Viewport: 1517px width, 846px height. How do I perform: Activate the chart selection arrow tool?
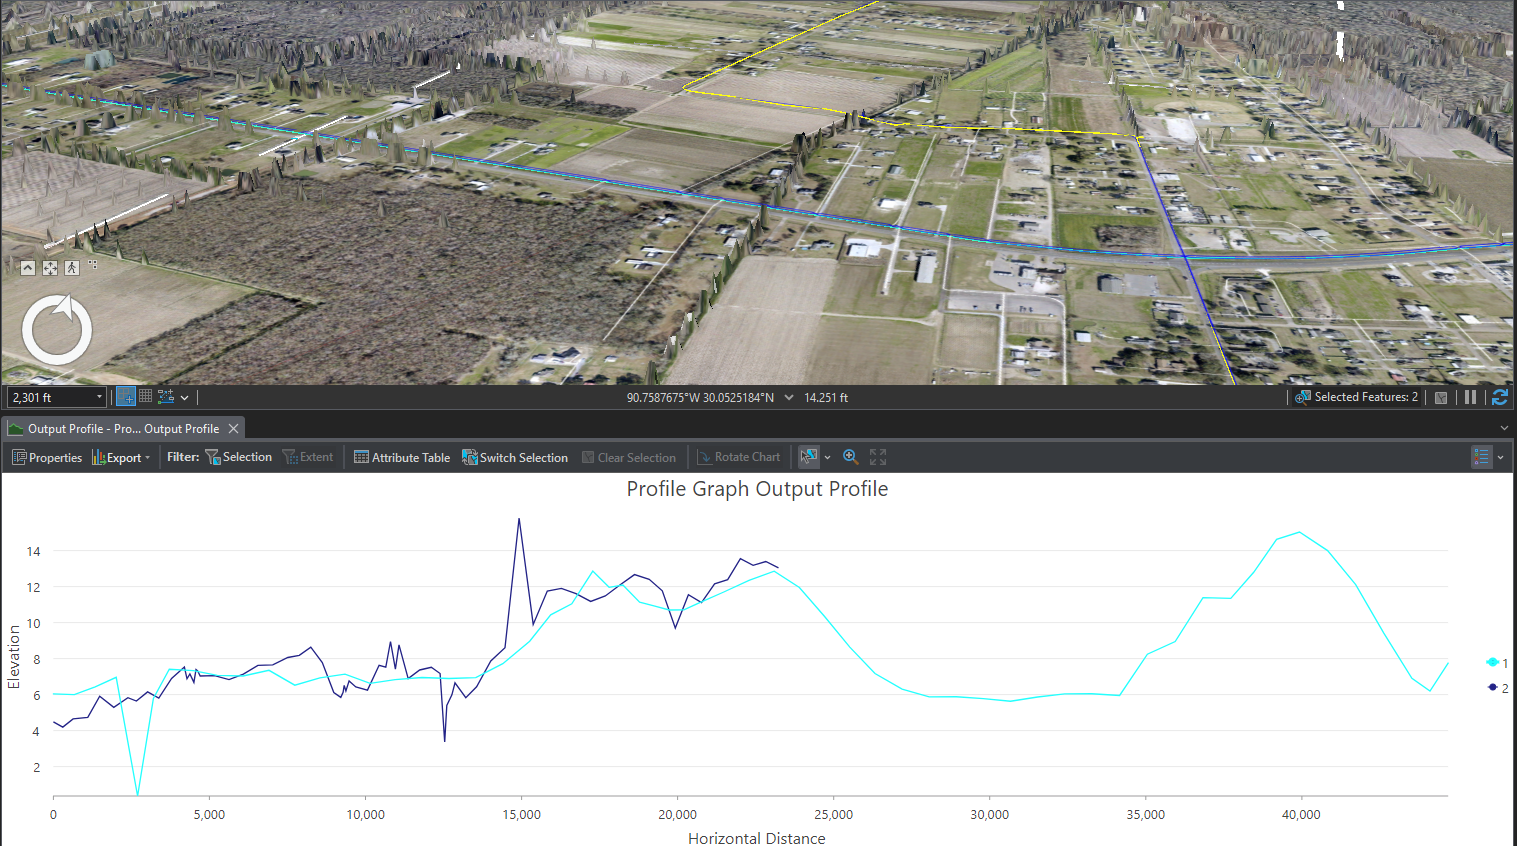(807, 457)
